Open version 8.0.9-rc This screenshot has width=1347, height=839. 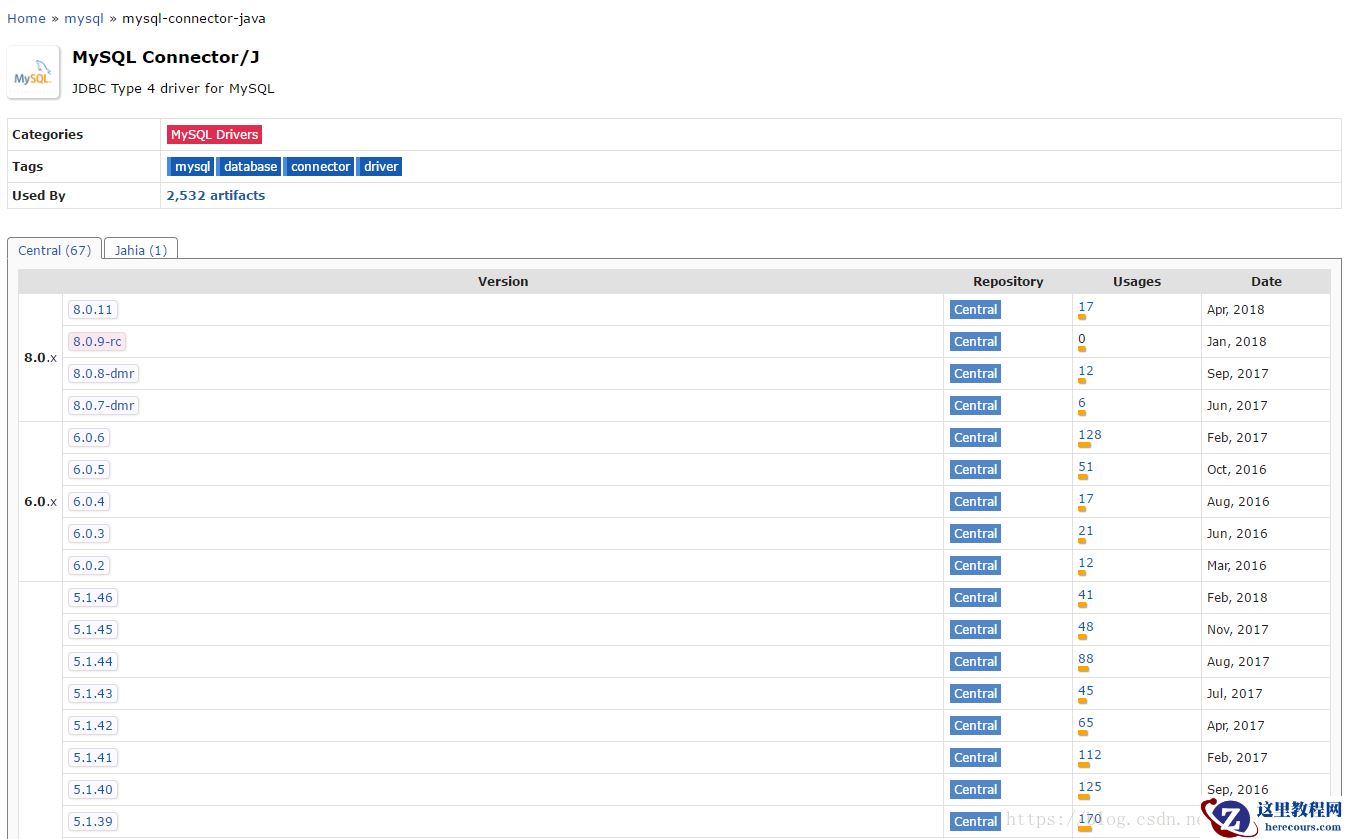(x=97, y=341)
